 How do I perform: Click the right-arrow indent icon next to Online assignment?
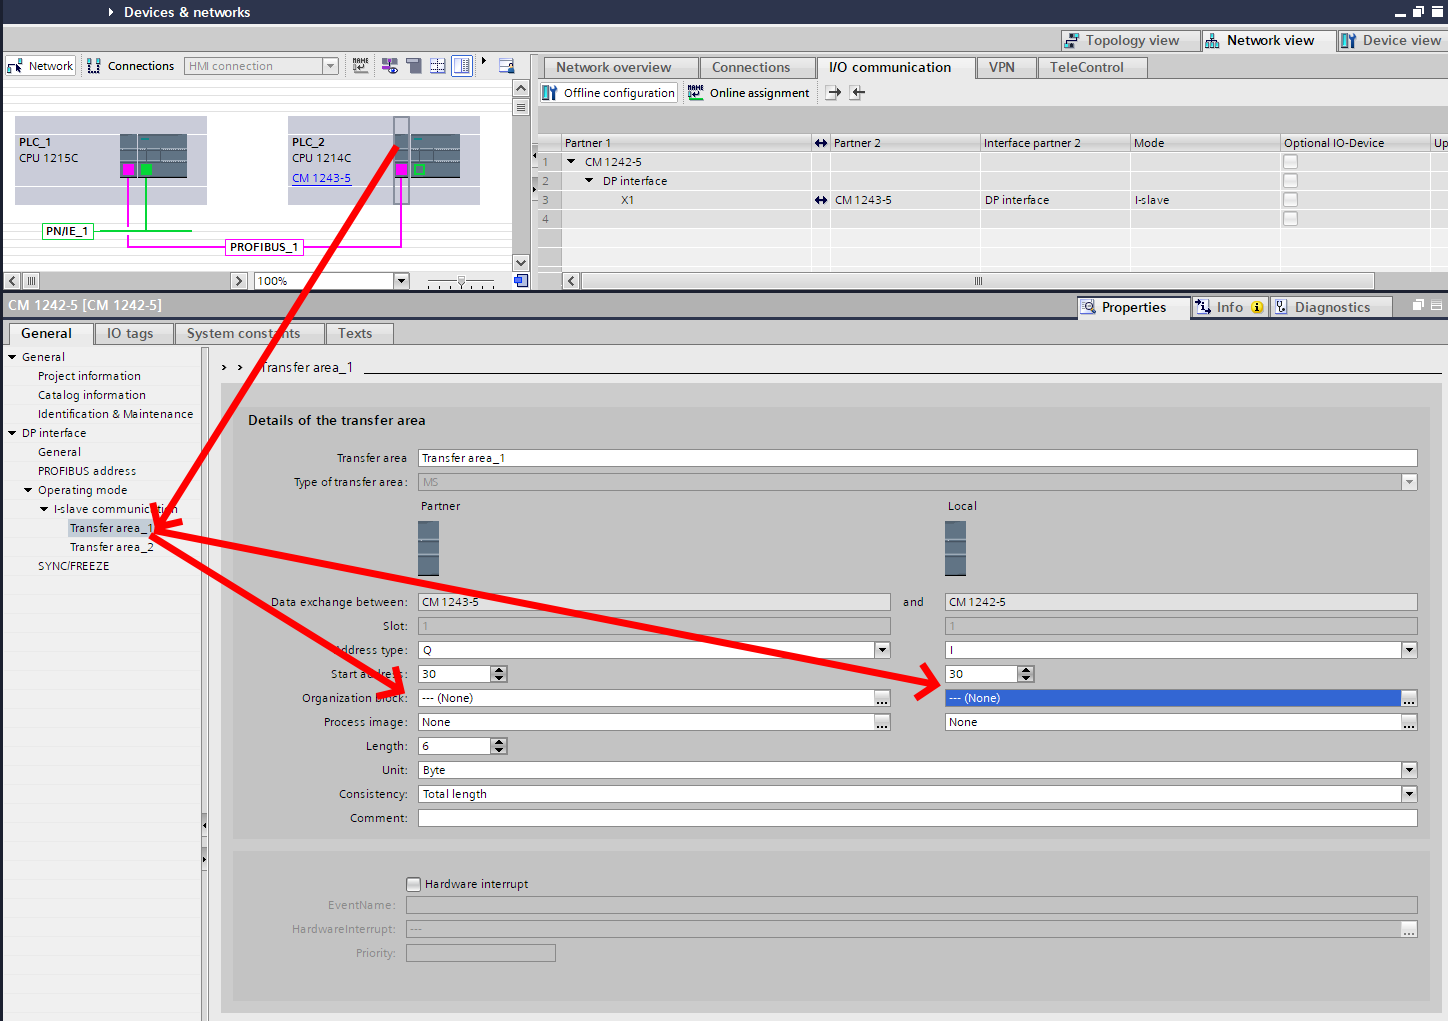pos(833,93)
